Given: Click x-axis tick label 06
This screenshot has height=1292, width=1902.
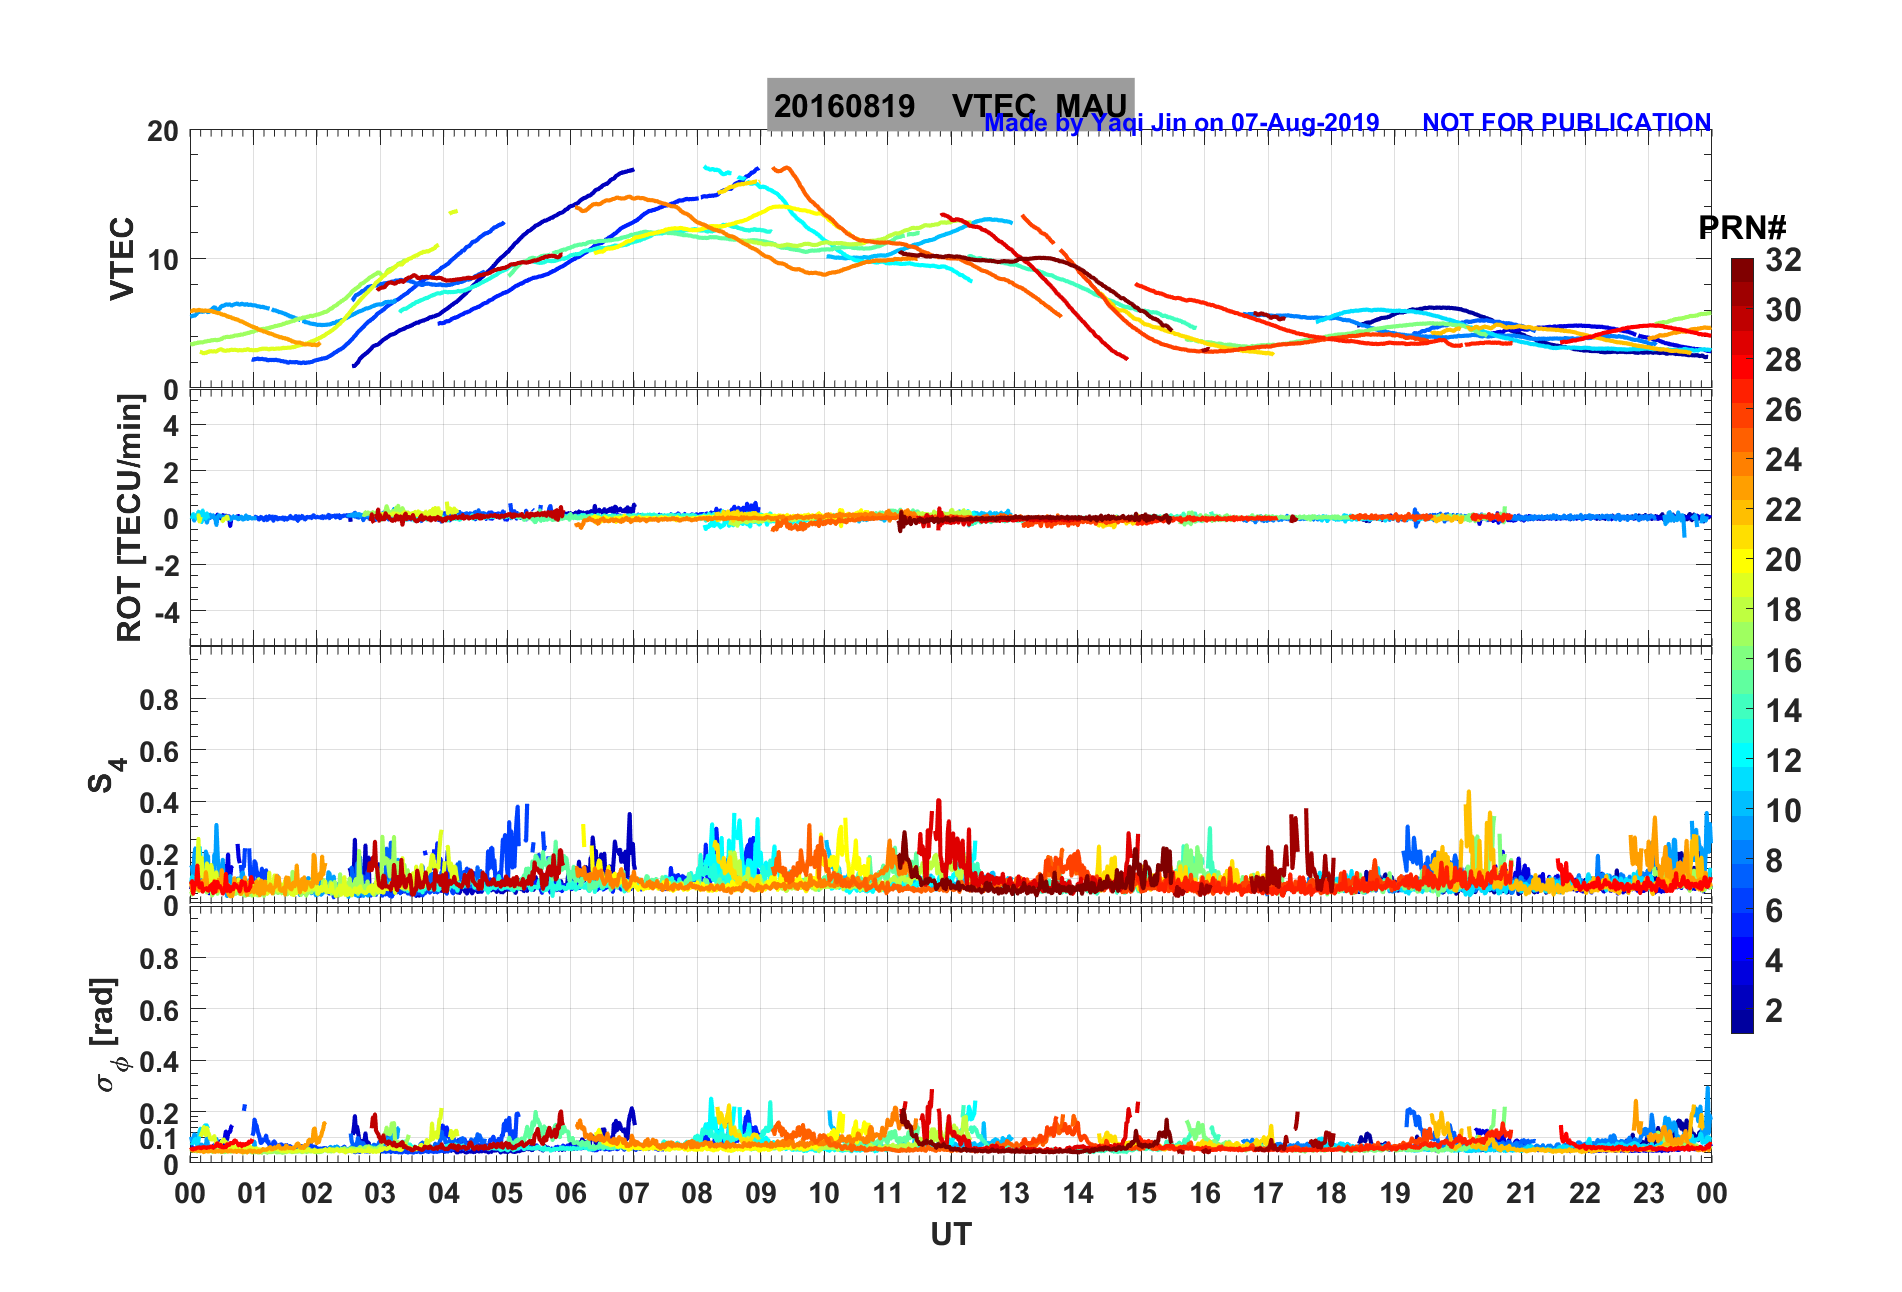Looking at the screenshot, I should (570, 1193).
